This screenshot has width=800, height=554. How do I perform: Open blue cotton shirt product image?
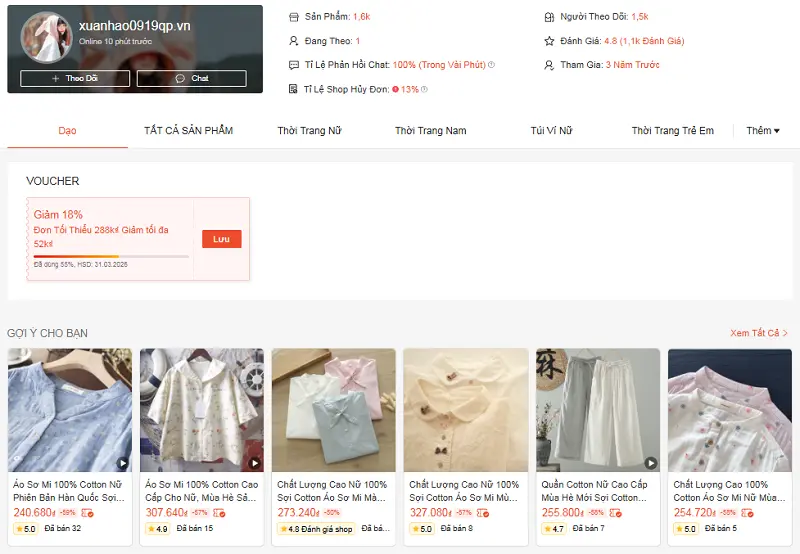click(x=70, y=410)
